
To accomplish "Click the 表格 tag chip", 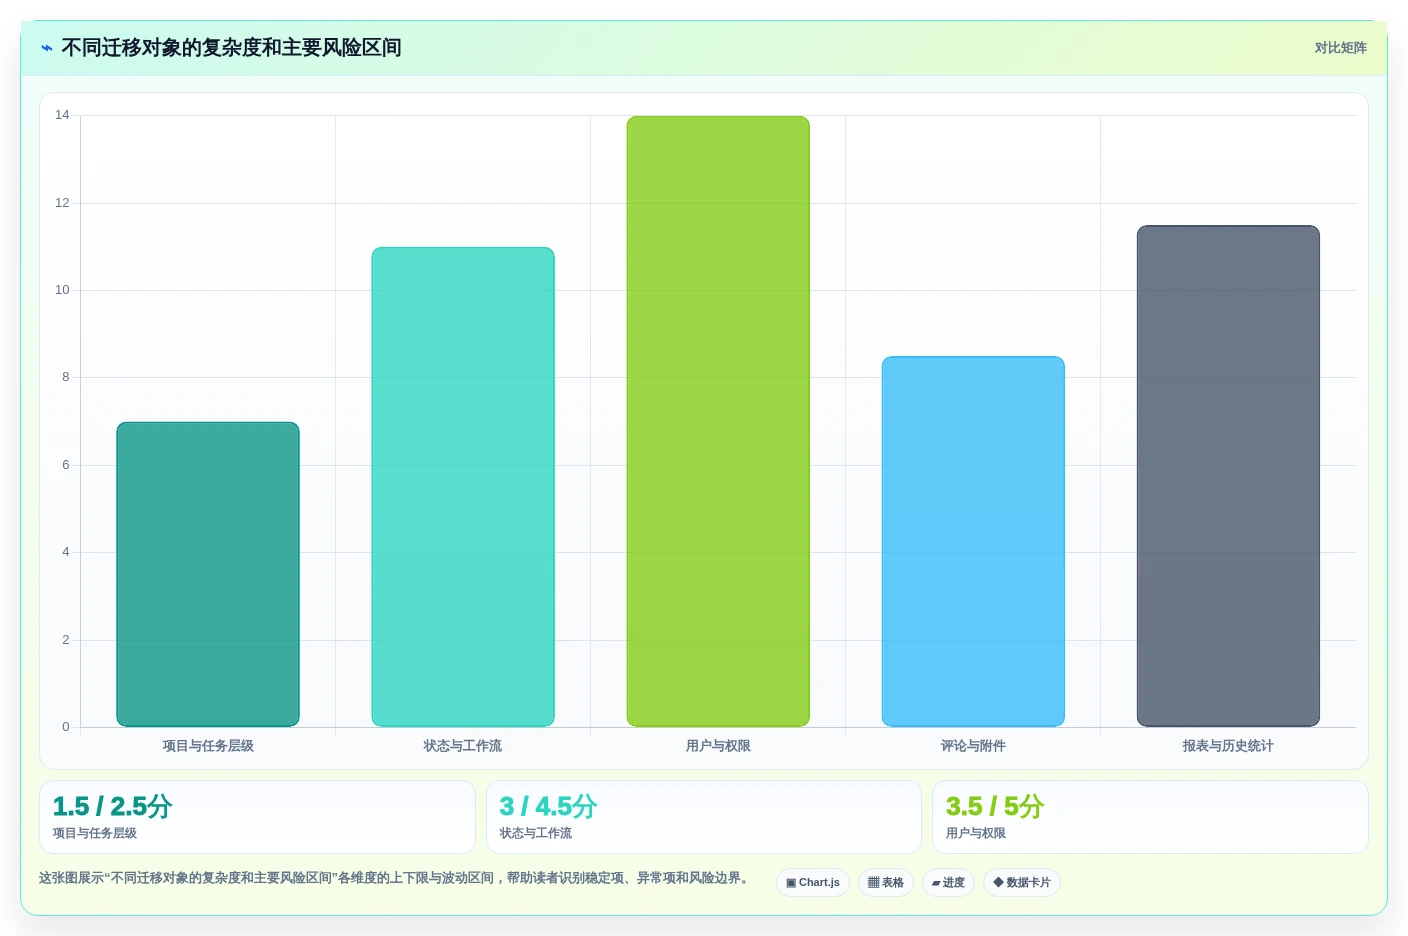I will click(x=886, y=882).
